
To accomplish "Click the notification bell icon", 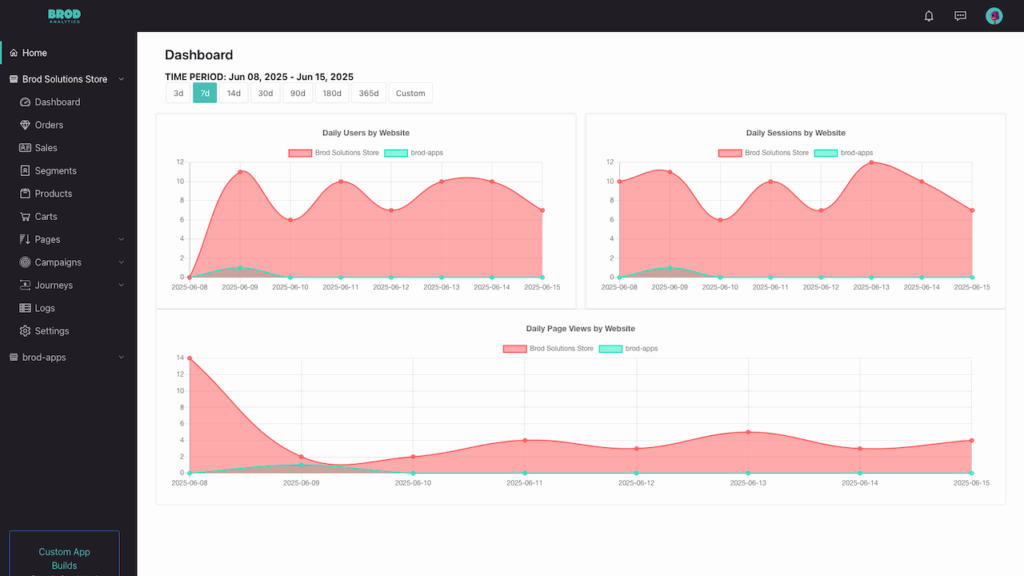I will tap(928, 16).
